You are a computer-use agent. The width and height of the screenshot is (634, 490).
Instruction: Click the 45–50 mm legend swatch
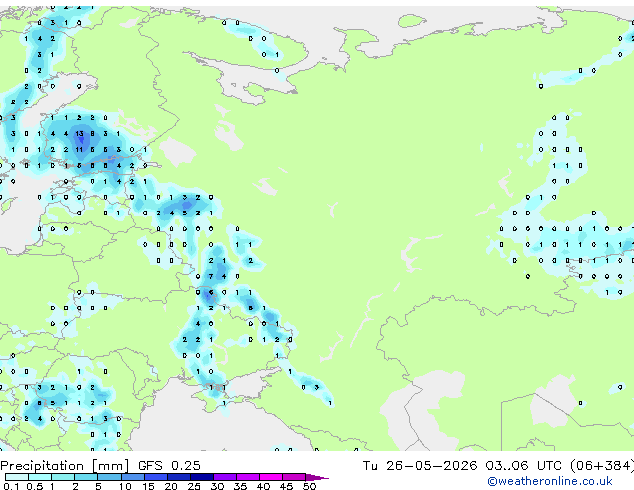click(294, 477)
